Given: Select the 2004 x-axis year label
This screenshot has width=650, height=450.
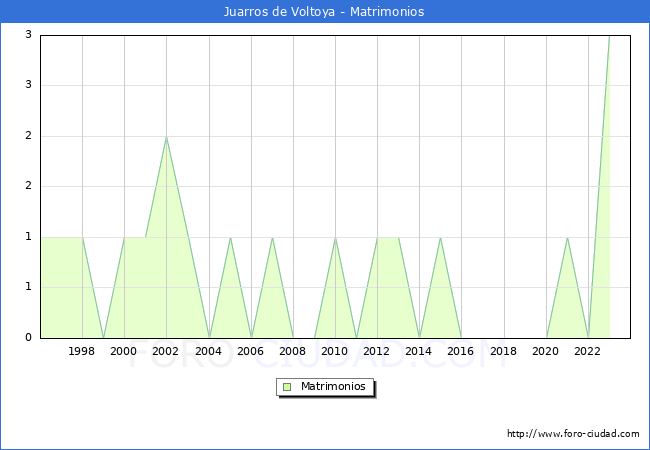Looking at the screenshot, I should click(x=208, y=351).
